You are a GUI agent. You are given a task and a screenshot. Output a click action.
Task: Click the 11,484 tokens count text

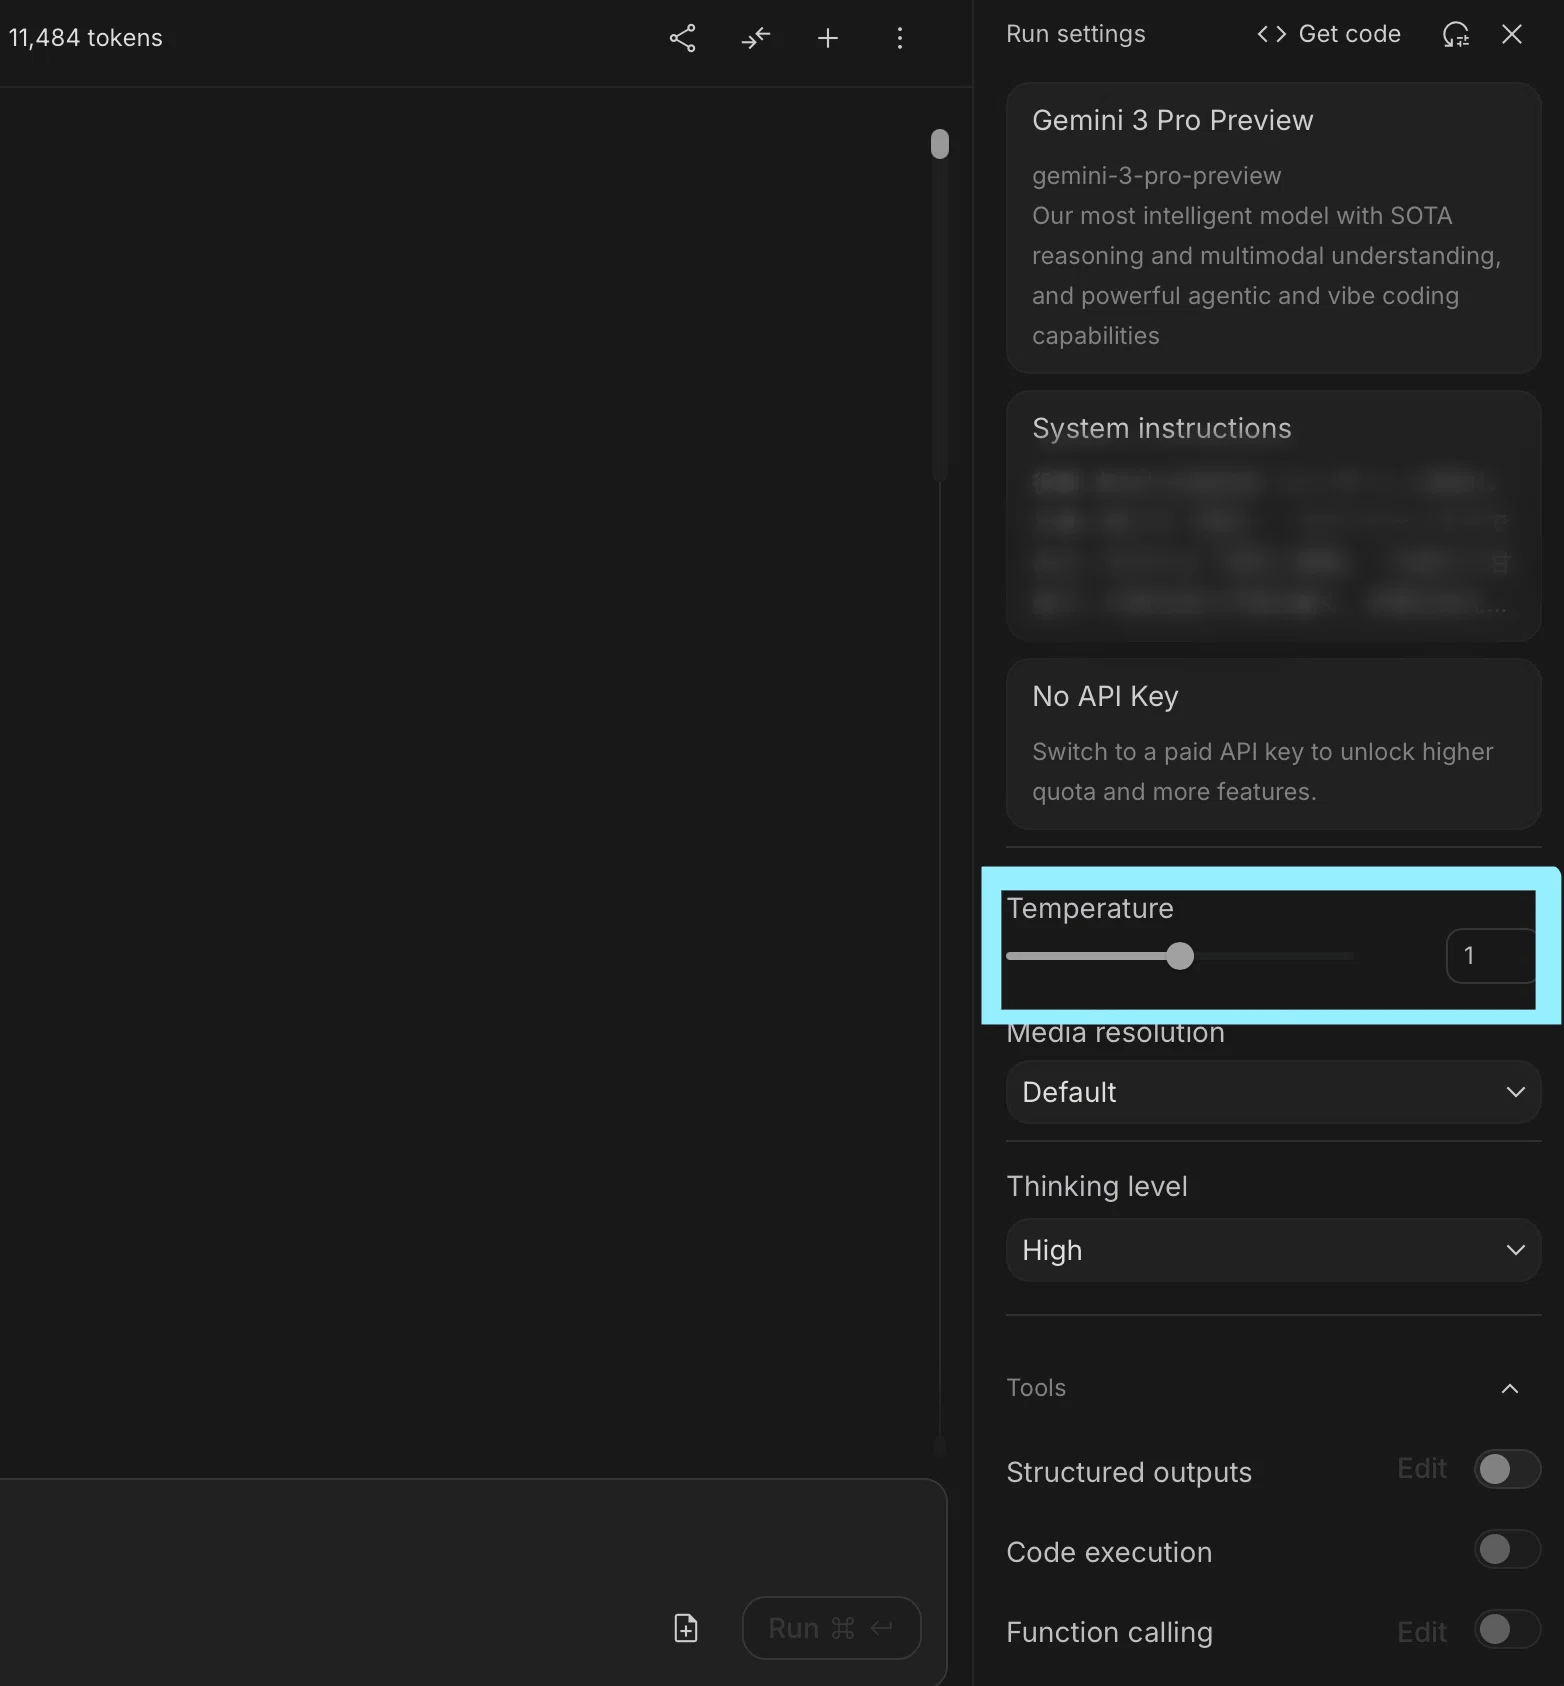click(86, 38)
